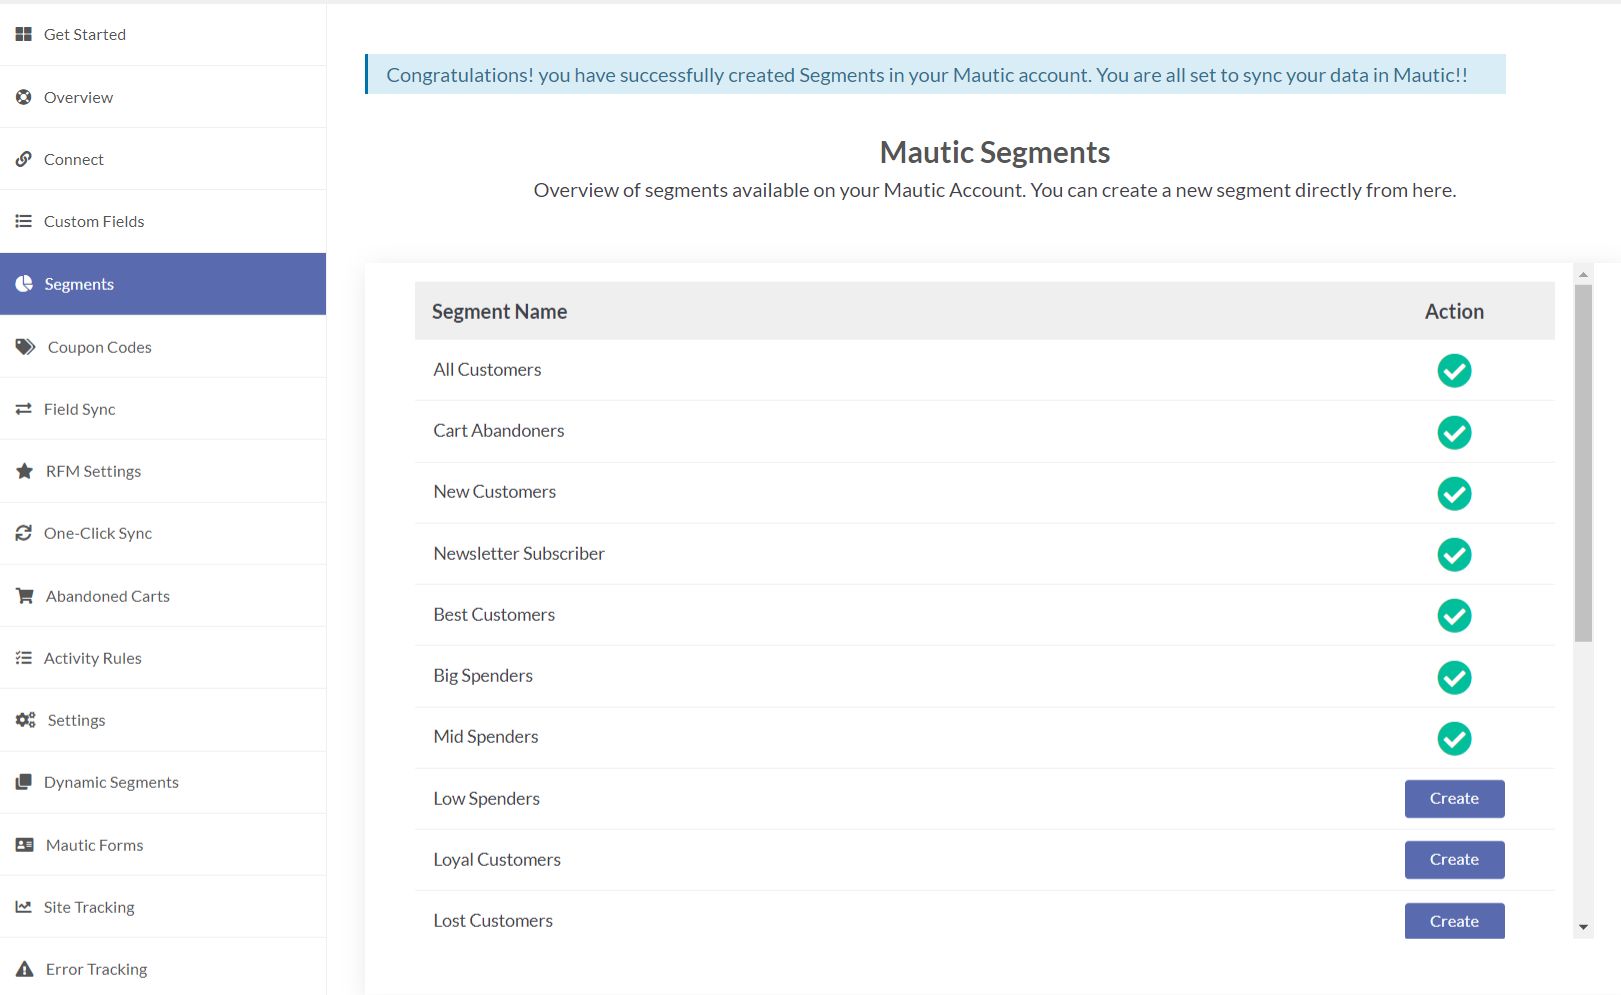Open the Abandoned Carts page
This screenshot has width=1621, height=995.
pyautogui.click(x=163, y=596)
